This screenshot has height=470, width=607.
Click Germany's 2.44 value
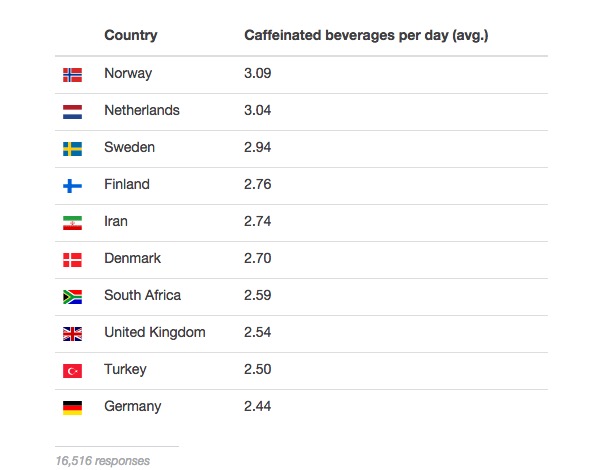point(257,406)
